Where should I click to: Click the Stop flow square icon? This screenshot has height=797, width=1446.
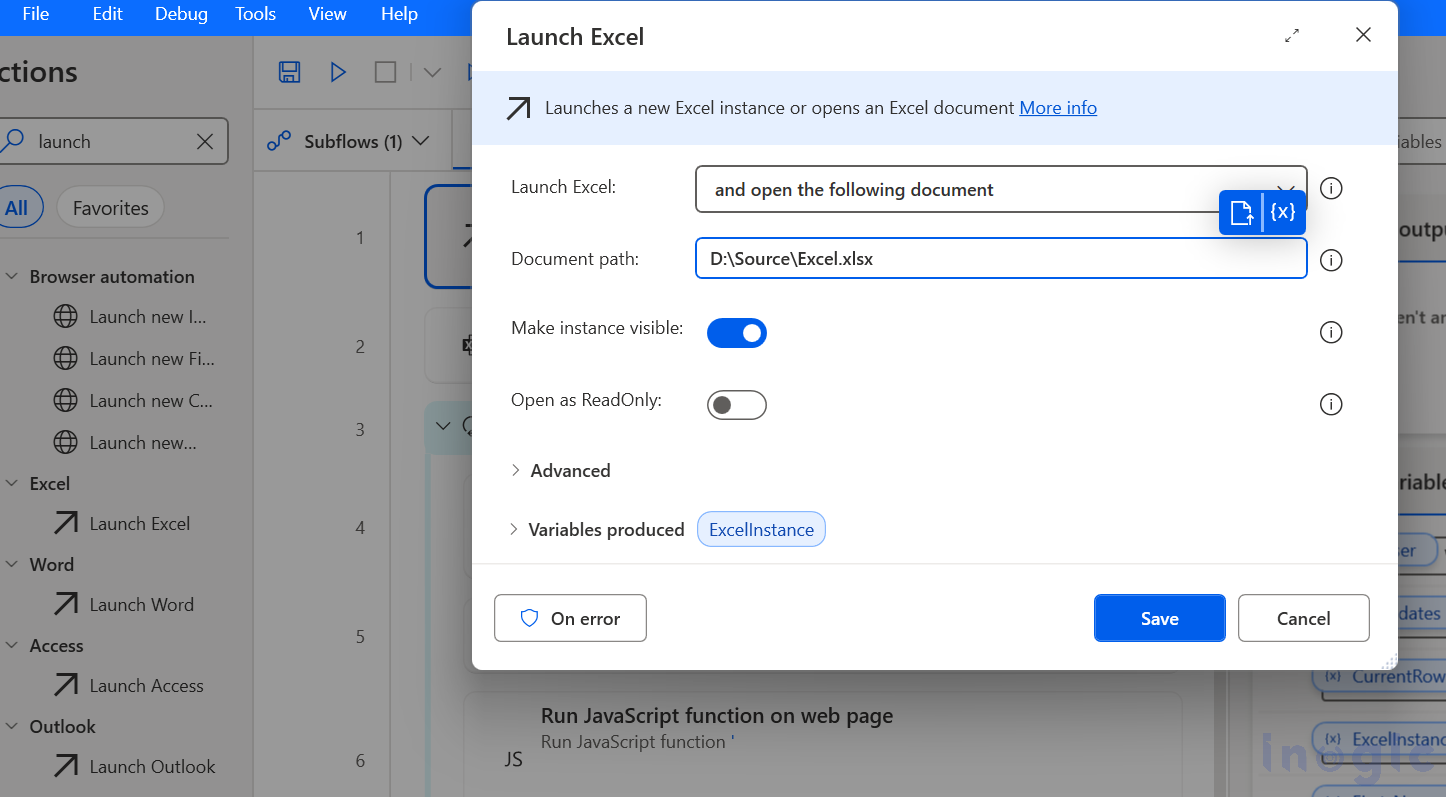click(x=385, y=71)
